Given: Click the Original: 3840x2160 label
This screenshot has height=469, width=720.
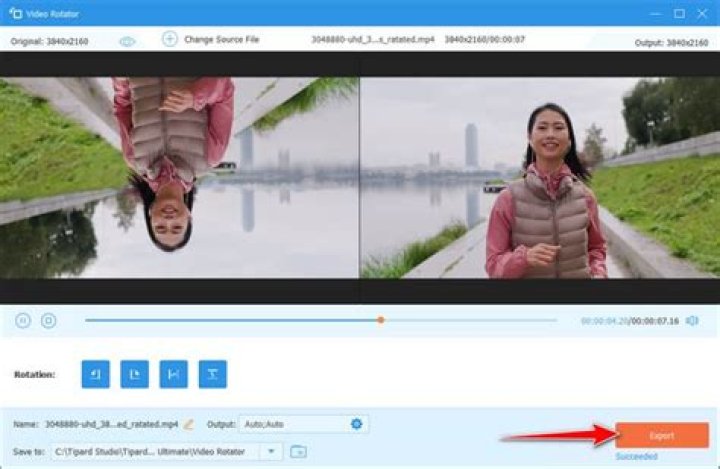Looking at the screenshot, I should pos(49,41).
